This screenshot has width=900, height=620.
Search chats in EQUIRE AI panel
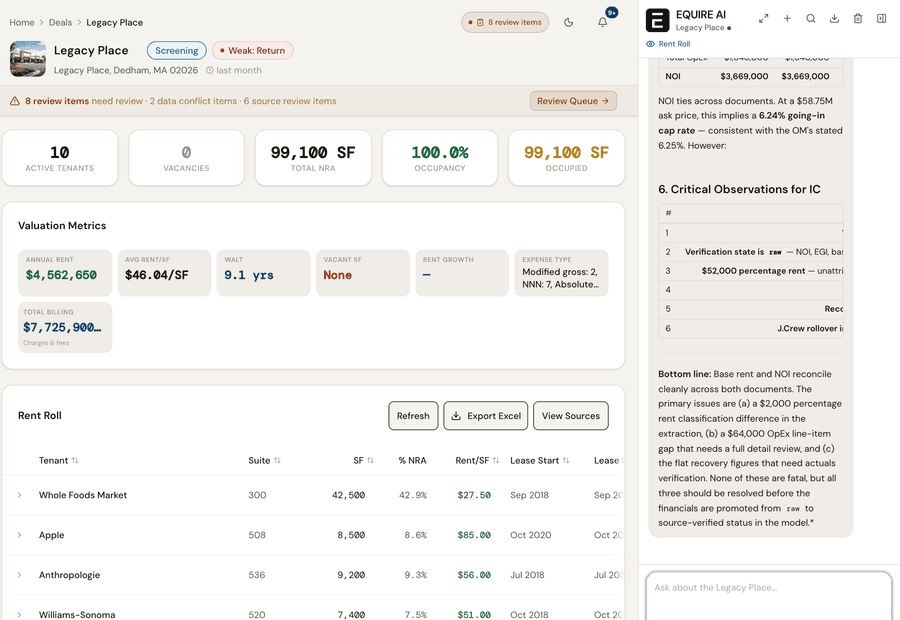click(810, 18)
